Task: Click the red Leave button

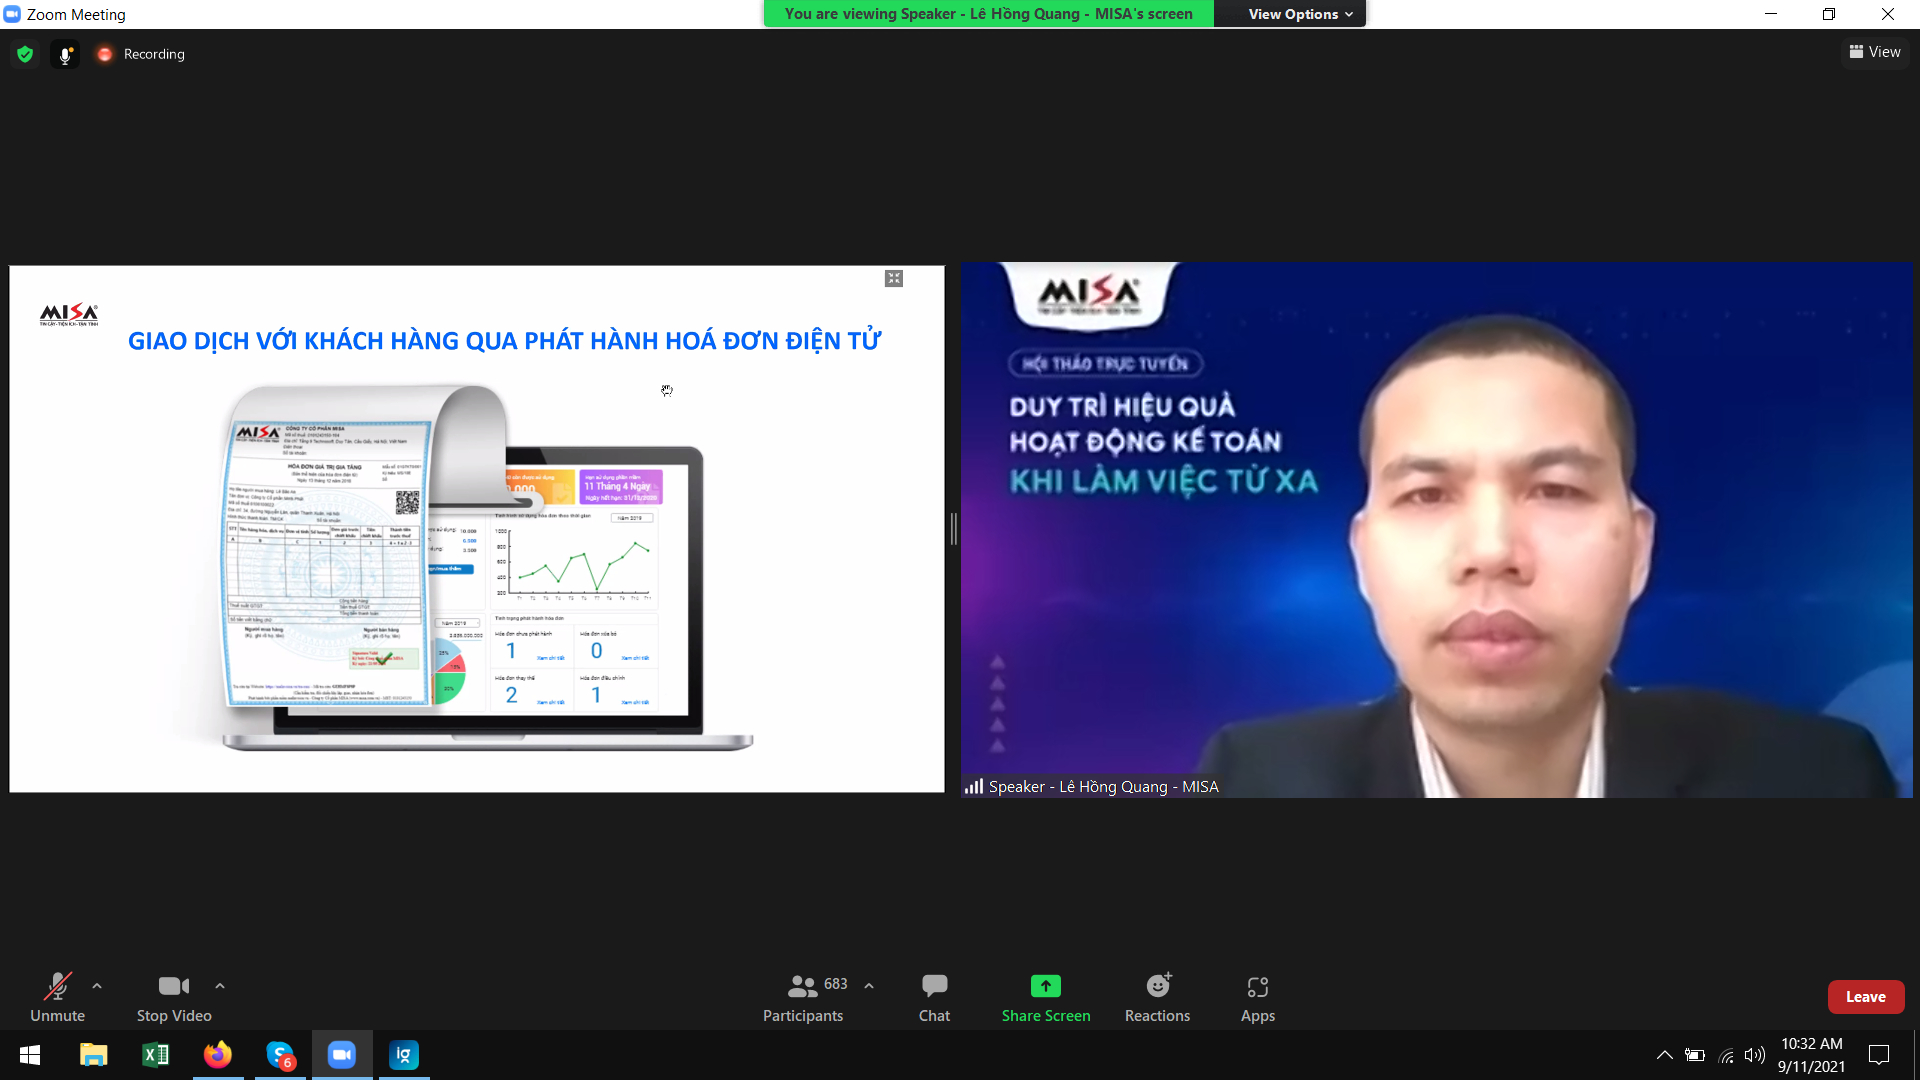Action: [x=1865, y=997]
